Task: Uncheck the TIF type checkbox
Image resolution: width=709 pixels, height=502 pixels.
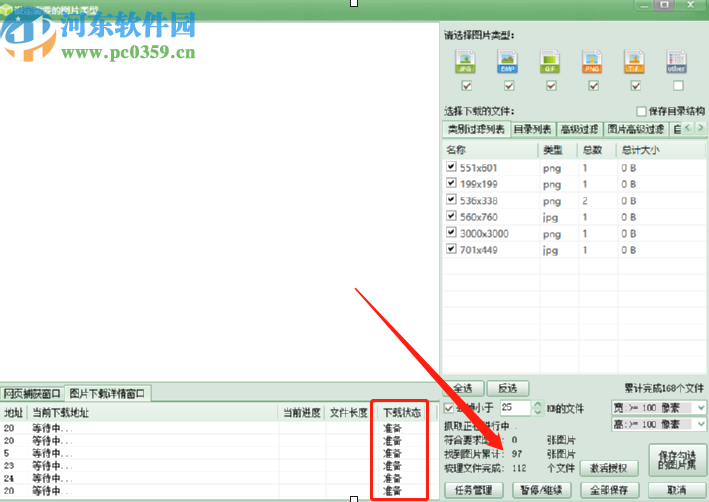Action: coord(636,85)
